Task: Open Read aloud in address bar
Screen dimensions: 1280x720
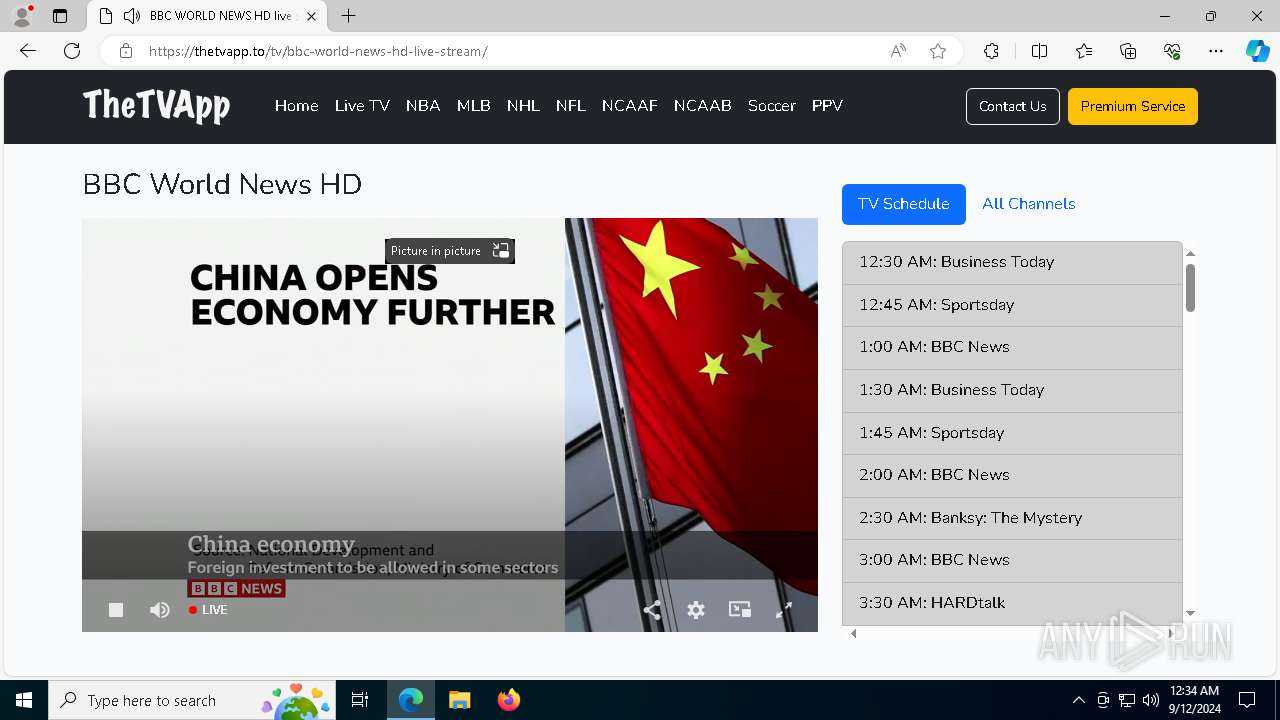Action: (x=898, y=51)
